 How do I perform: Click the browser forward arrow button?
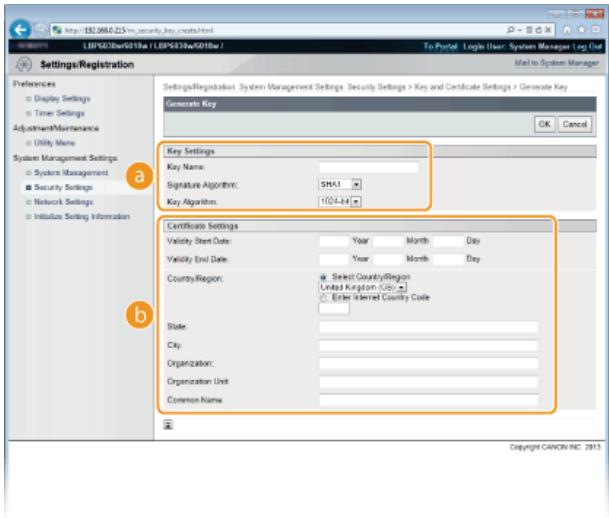point(40,30)
